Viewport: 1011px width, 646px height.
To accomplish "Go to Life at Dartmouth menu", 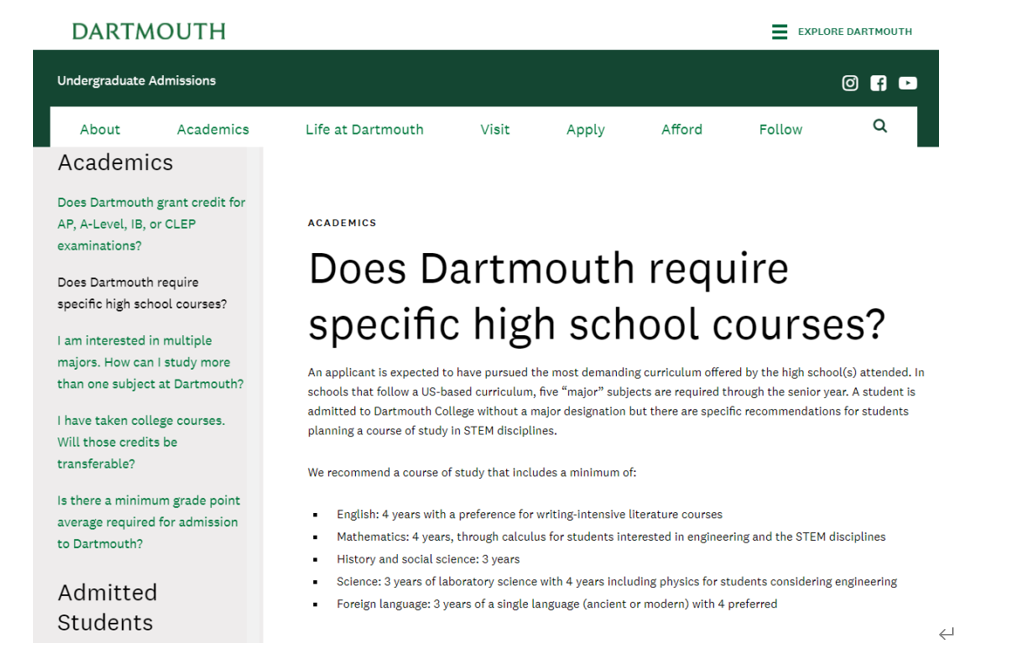I will pyautogui.click(x=364, y=129).
